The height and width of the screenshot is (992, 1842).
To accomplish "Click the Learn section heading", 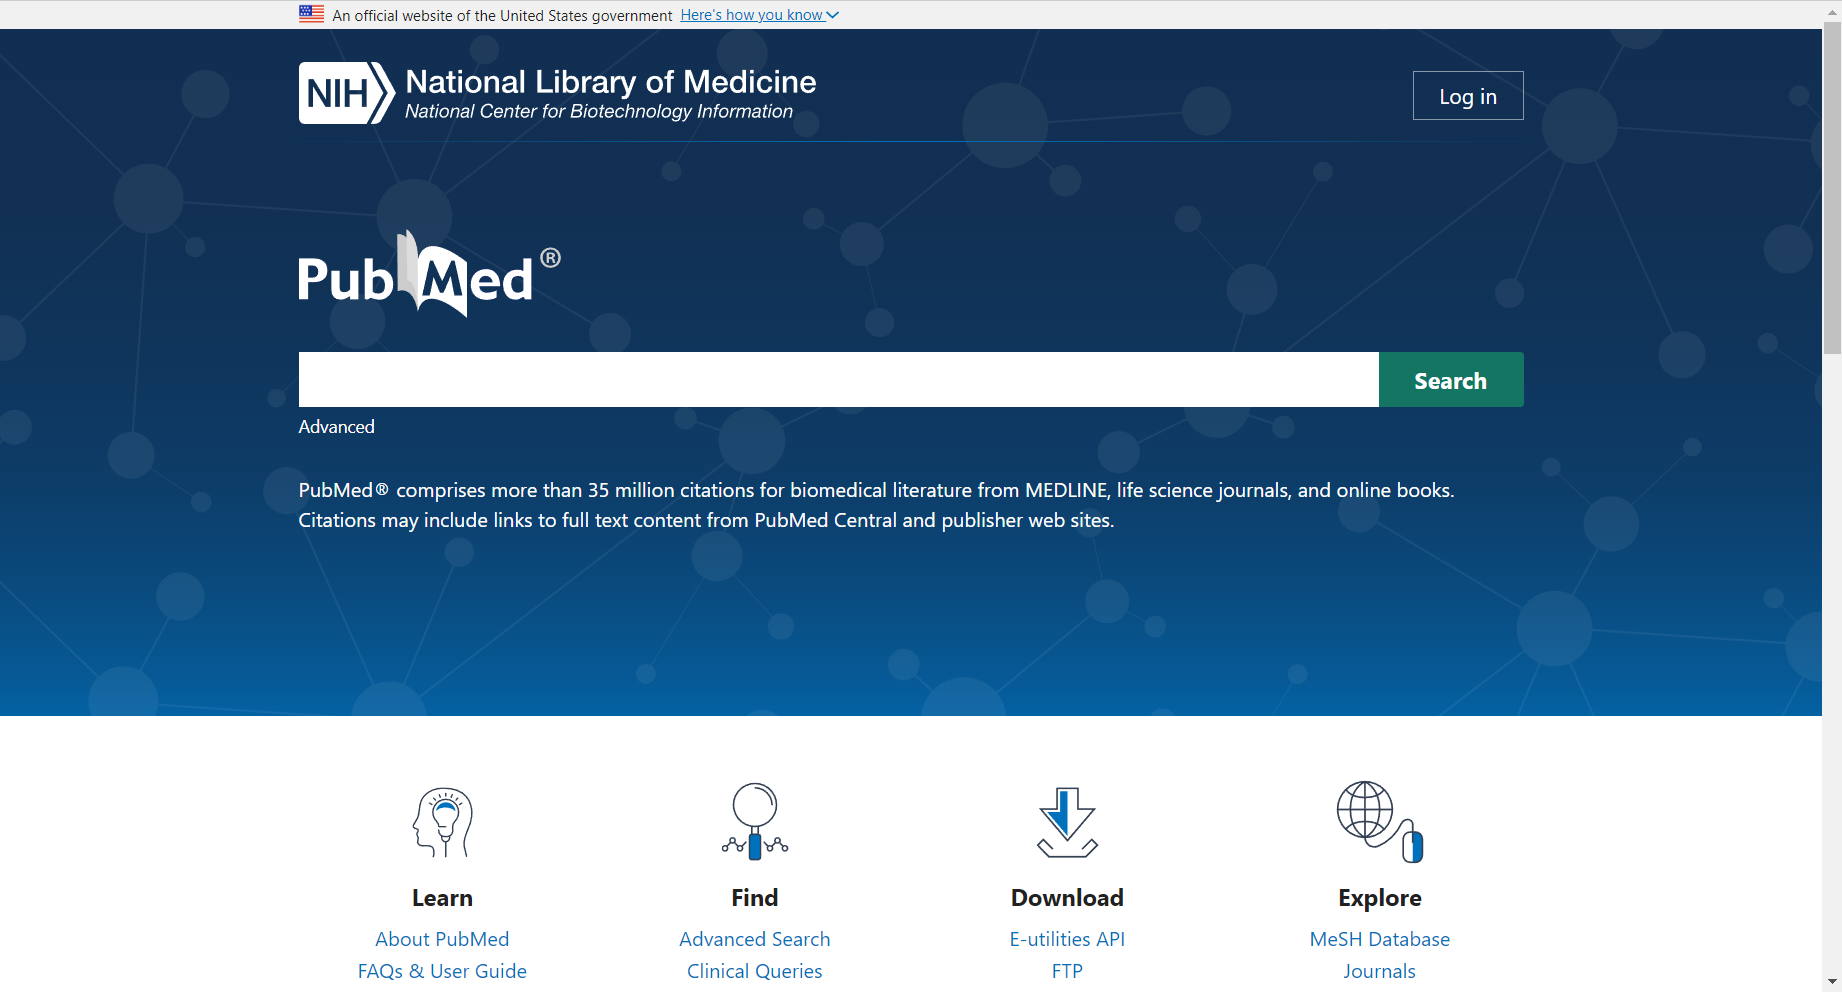I will 442,898.
